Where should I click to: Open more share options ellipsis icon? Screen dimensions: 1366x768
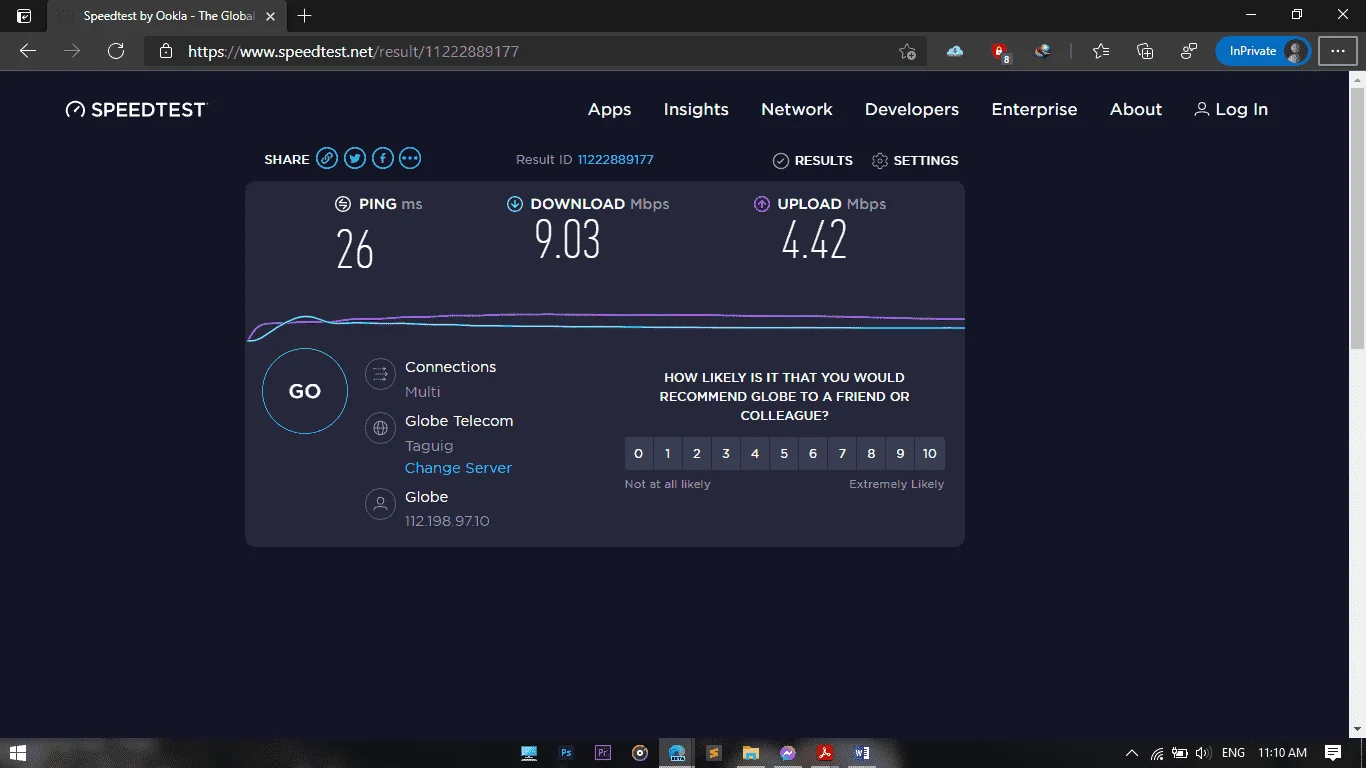pyautogui.click(x=410, y=158)
